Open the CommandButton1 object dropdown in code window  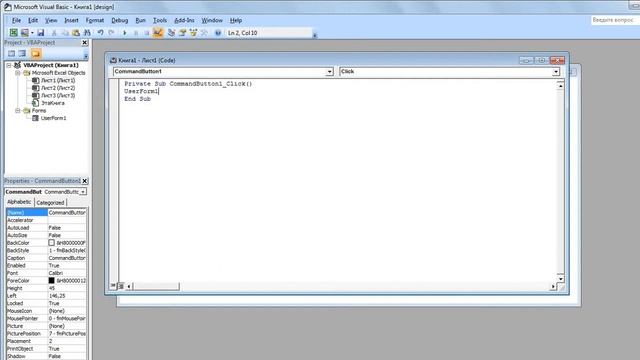(329, 72)
